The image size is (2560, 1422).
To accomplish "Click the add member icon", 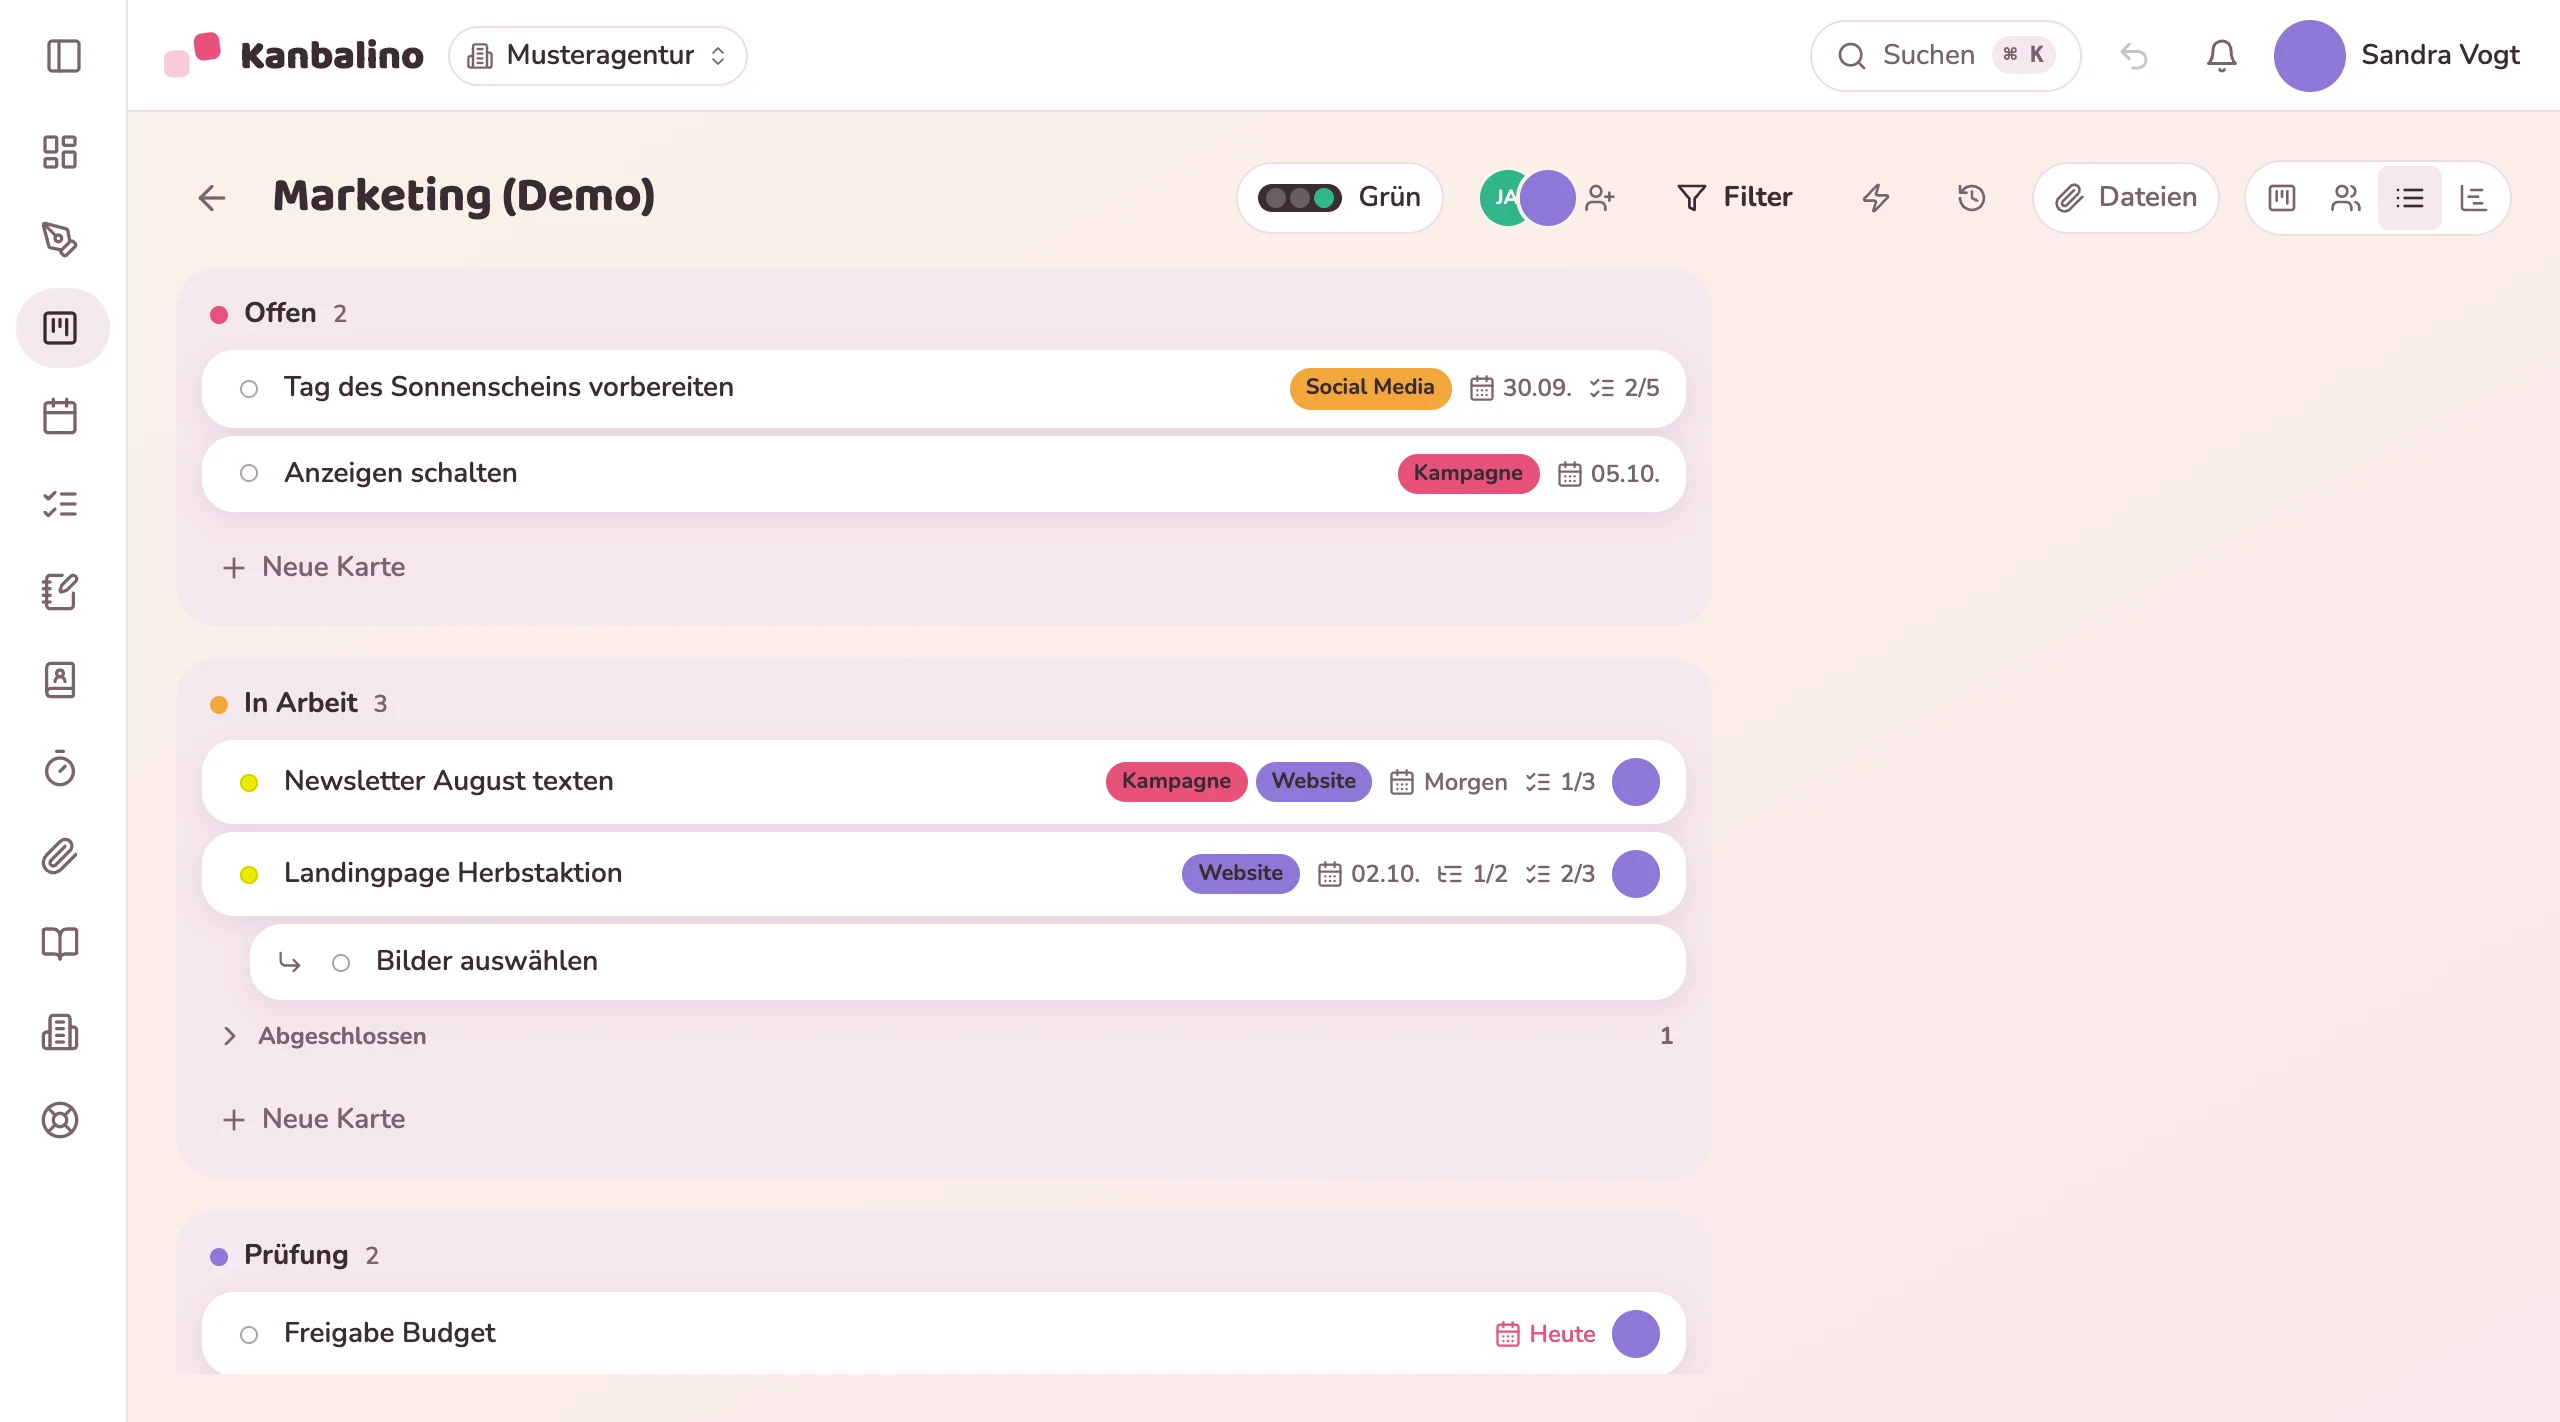I will [x=1600, y=198].
